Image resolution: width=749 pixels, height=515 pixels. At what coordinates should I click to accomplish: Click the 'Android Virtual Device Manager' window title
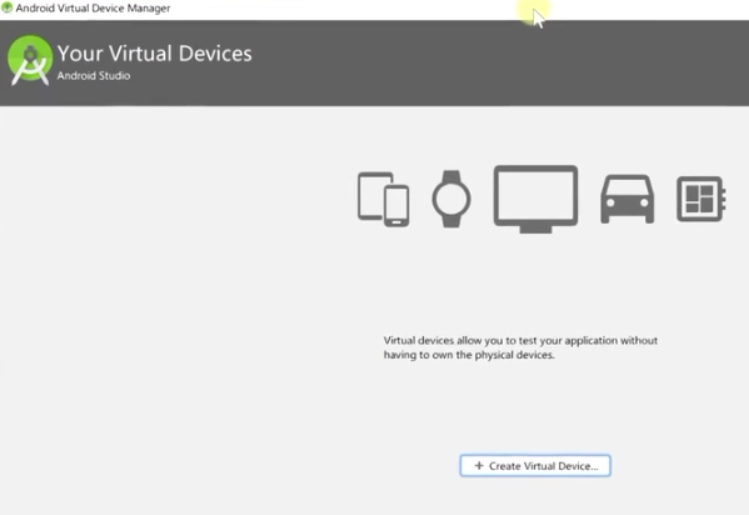click(x=93, y=8)
